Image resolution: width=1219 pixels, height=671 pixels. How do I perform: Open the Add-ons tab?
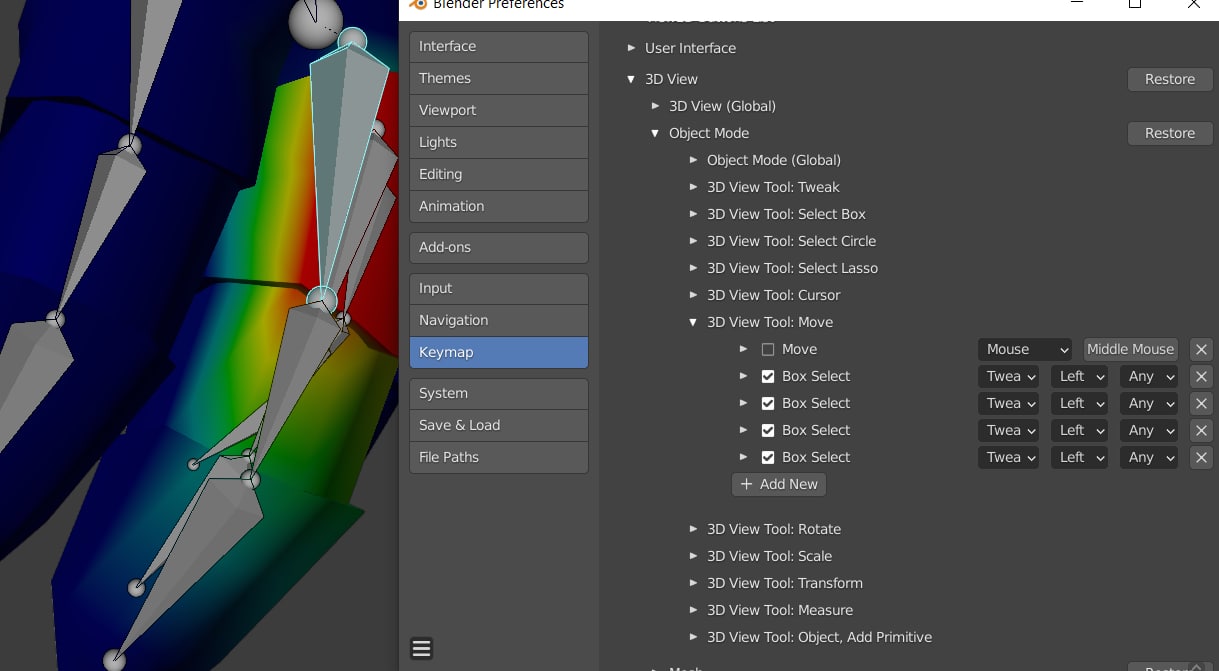[x=499, y=248]
